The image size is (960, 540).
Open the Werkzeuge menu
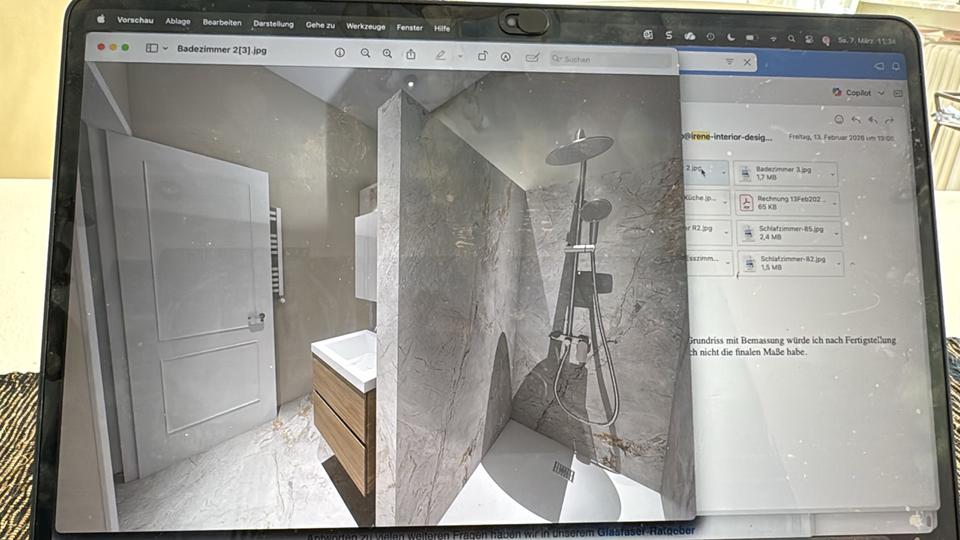[x=366, y=27]
